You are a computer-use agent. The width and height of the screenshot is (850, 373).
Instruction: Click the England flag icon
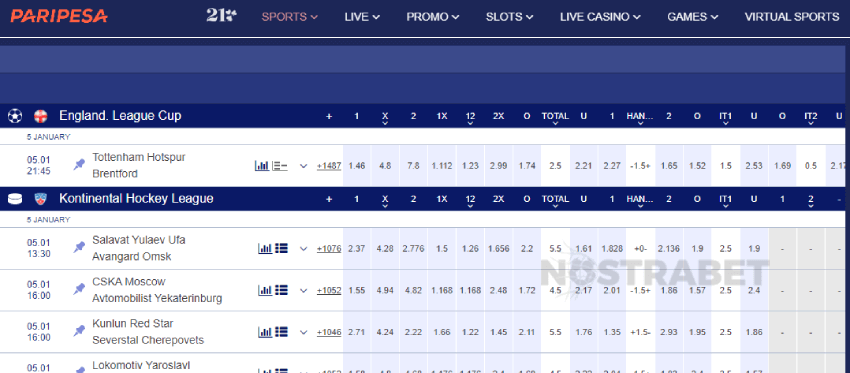41,115
